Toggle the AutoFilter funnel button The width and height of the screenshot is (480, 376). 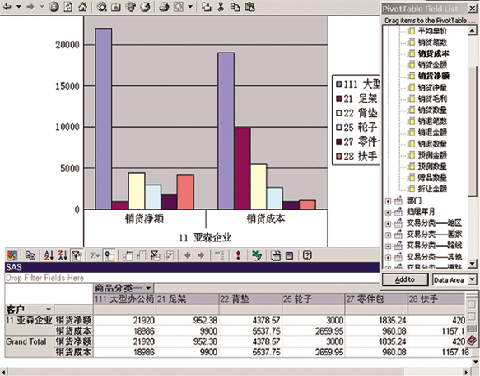77,255
